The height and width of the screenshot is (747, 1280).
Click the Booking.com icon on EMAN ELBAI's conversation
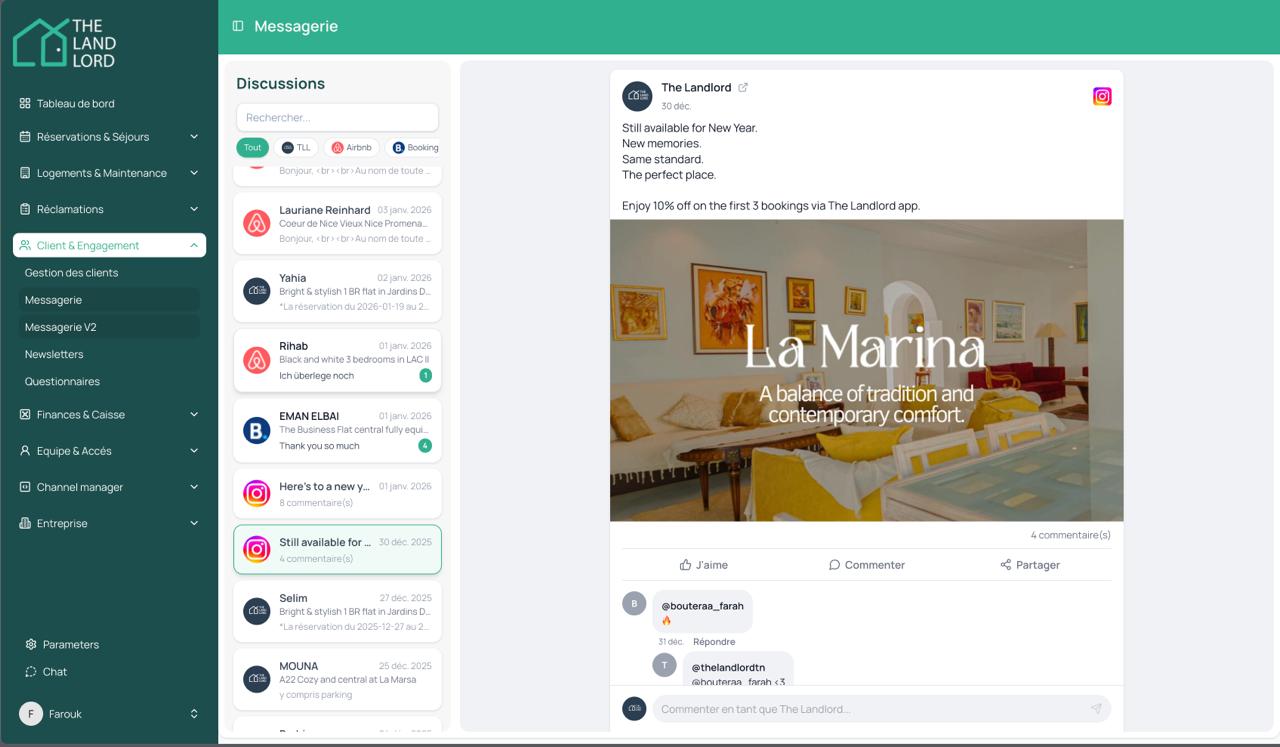coord(256,428)
